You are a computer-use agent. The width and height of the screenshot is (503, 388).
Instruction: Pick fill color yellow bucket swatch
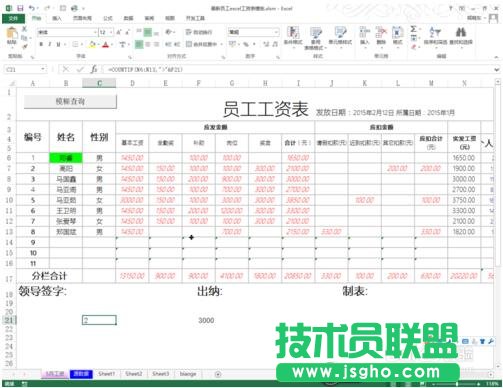(92, 44)
